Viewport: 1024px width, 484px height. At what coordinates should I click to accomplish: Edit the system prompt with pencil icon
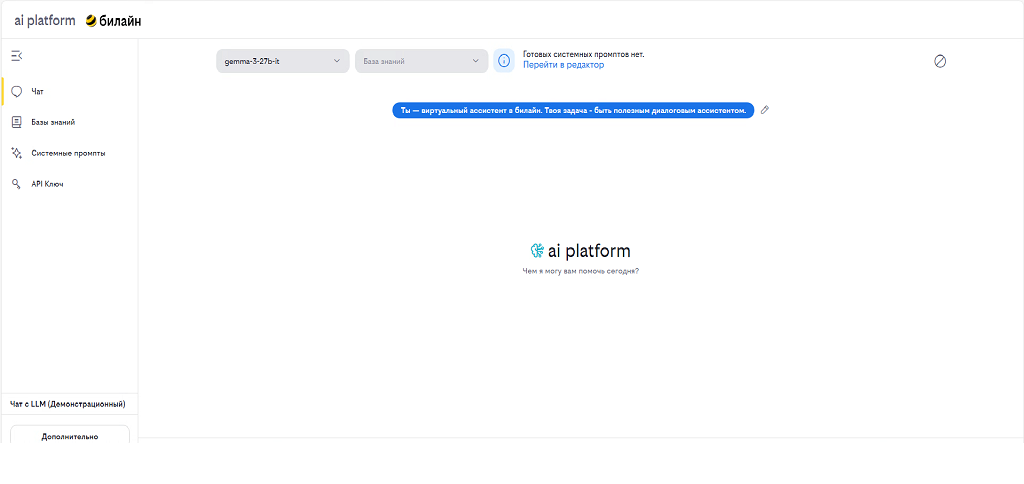[x=765, y=110]
